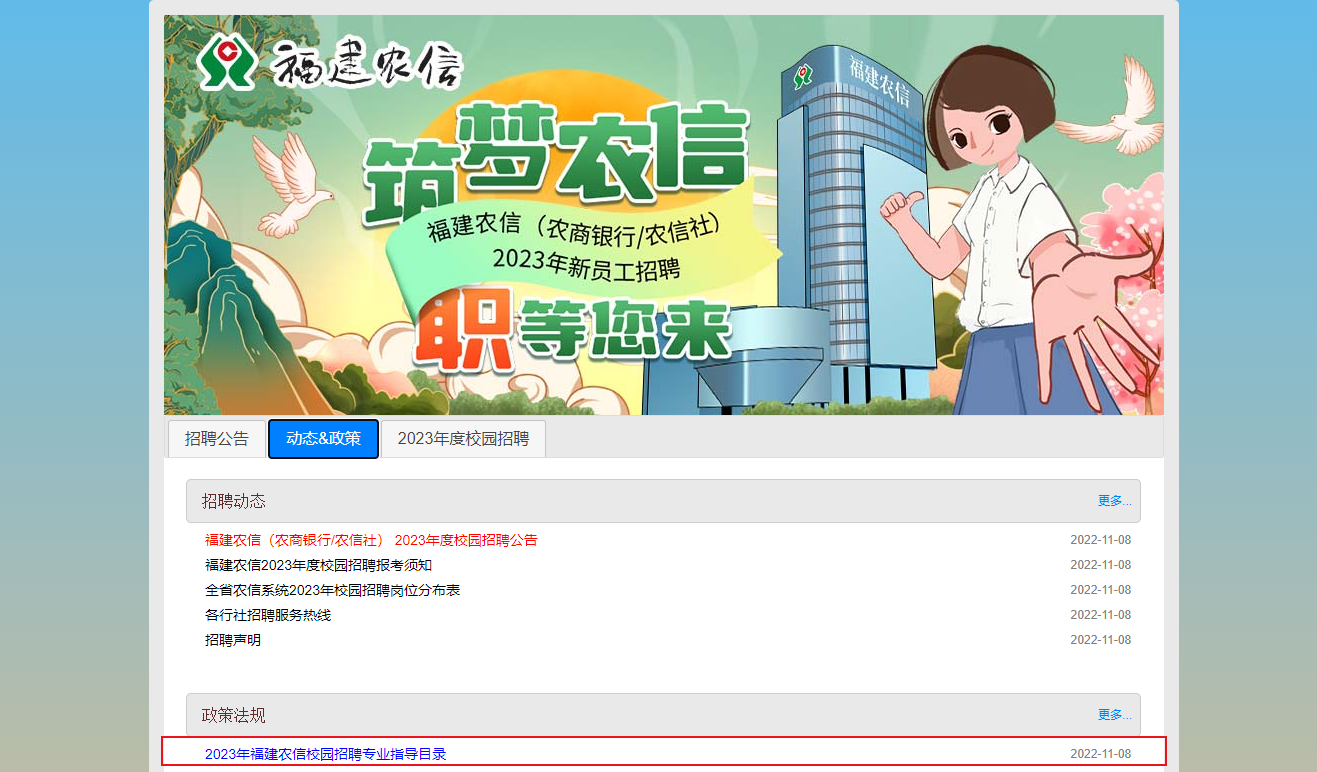Click the date beside 福建农信2023年度校园招聘报考须知
Image resolution: width=1317 pixels, height=772 pixels.
[x=1101, y=565]
